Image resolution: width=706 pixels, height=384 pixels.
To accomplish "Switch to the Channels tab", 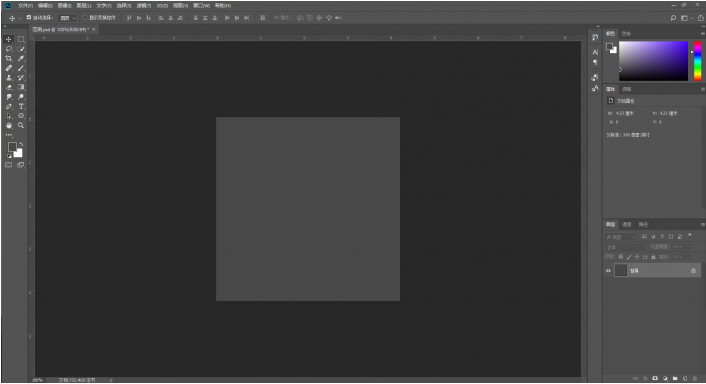I will pos(627,224).
